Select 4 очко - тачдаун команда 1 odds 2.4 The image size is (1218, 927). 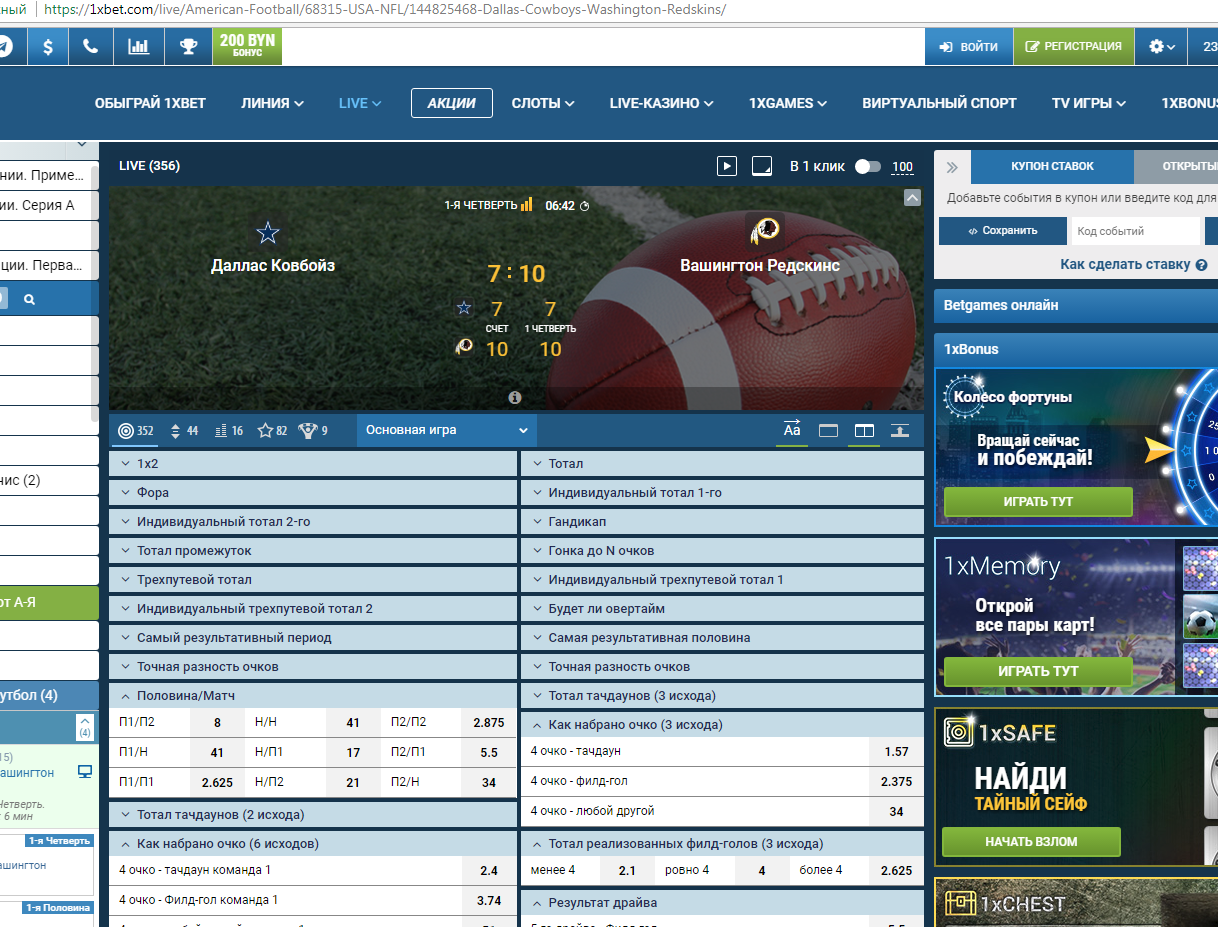489,870
